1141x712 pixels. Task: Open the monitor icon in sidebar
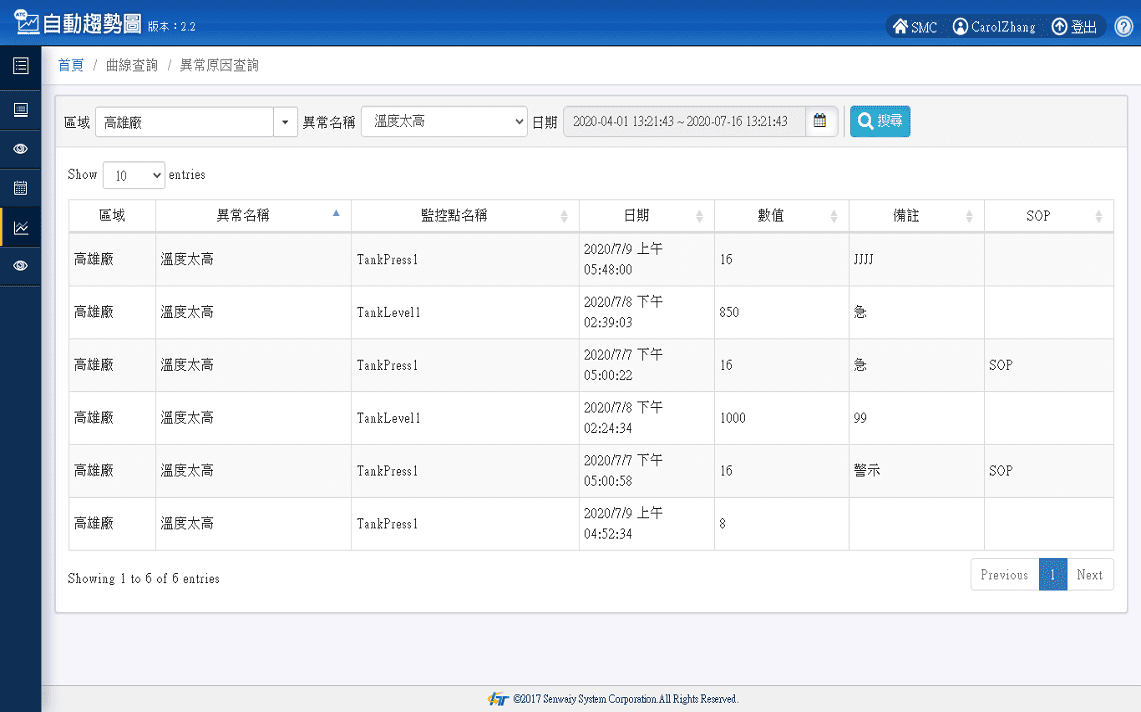click(19, 110)
